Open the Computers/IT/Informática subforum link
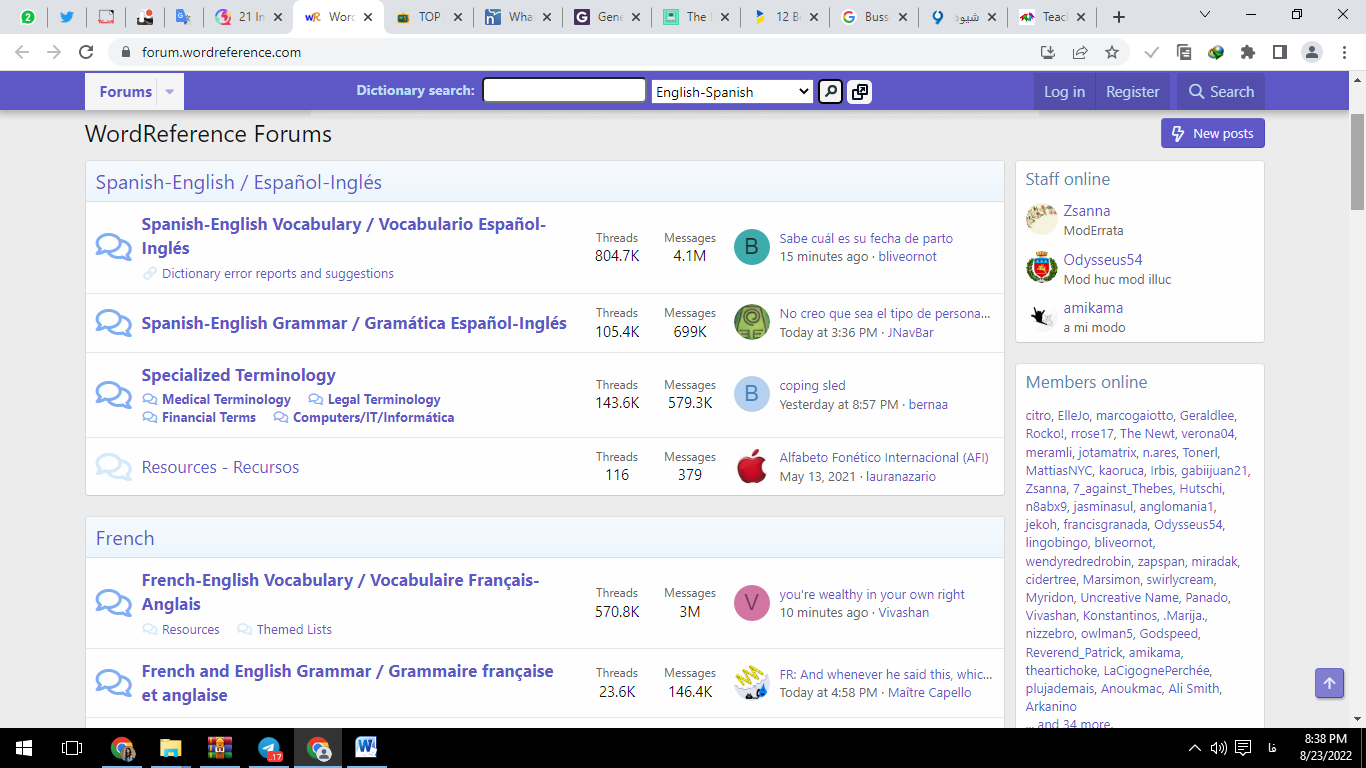The height and width of the screenshot is (768, 1366). pyautogui.click(x=373, y=417)
